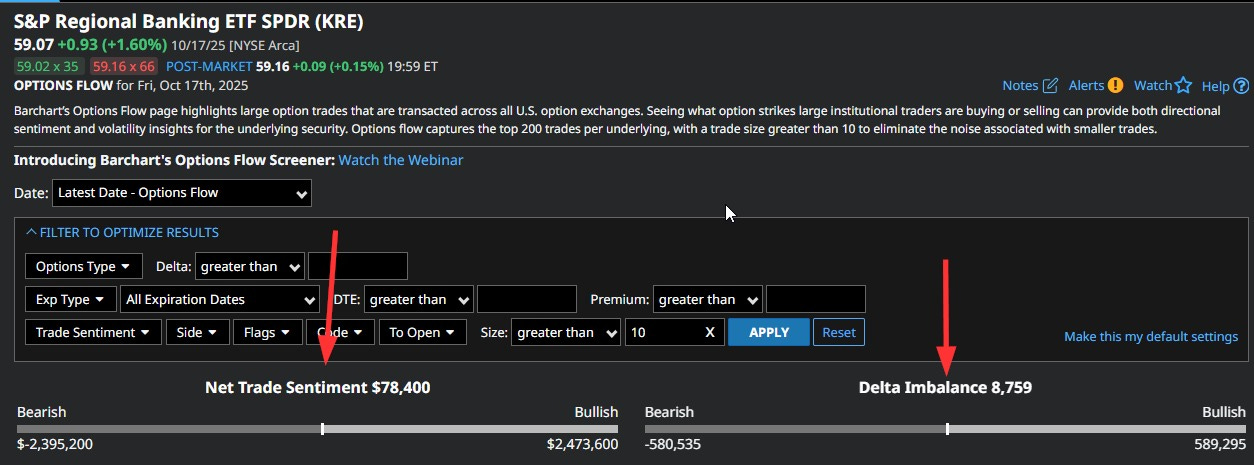Open All Expiration Dates dropdown
1254x465 pixels.
(x=220, y=299)
